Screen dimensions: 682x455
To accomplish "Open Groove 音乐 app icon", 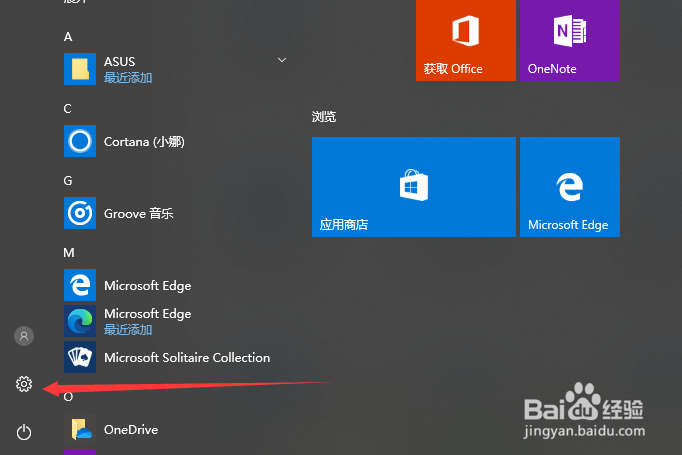I will coord(80,213).
